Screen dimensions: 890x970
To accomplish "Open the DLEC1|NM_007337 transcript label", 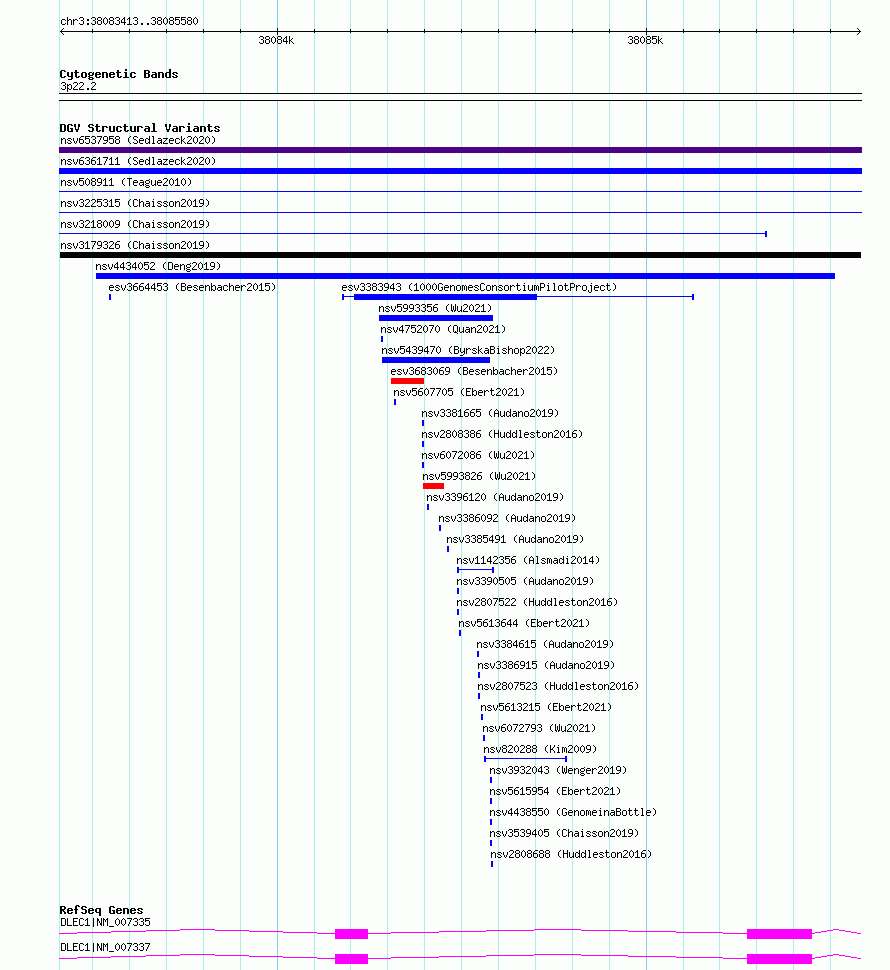I will (105, 948).
